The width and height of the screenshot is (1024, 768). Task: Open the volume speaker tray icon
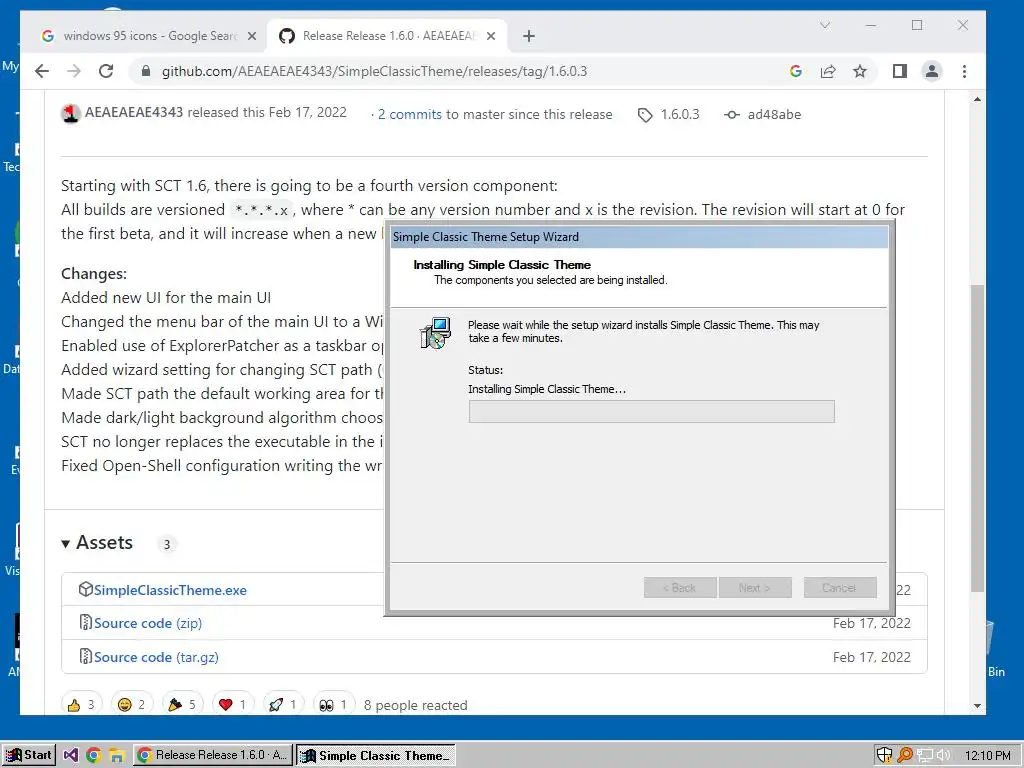[x=943, y=756]
